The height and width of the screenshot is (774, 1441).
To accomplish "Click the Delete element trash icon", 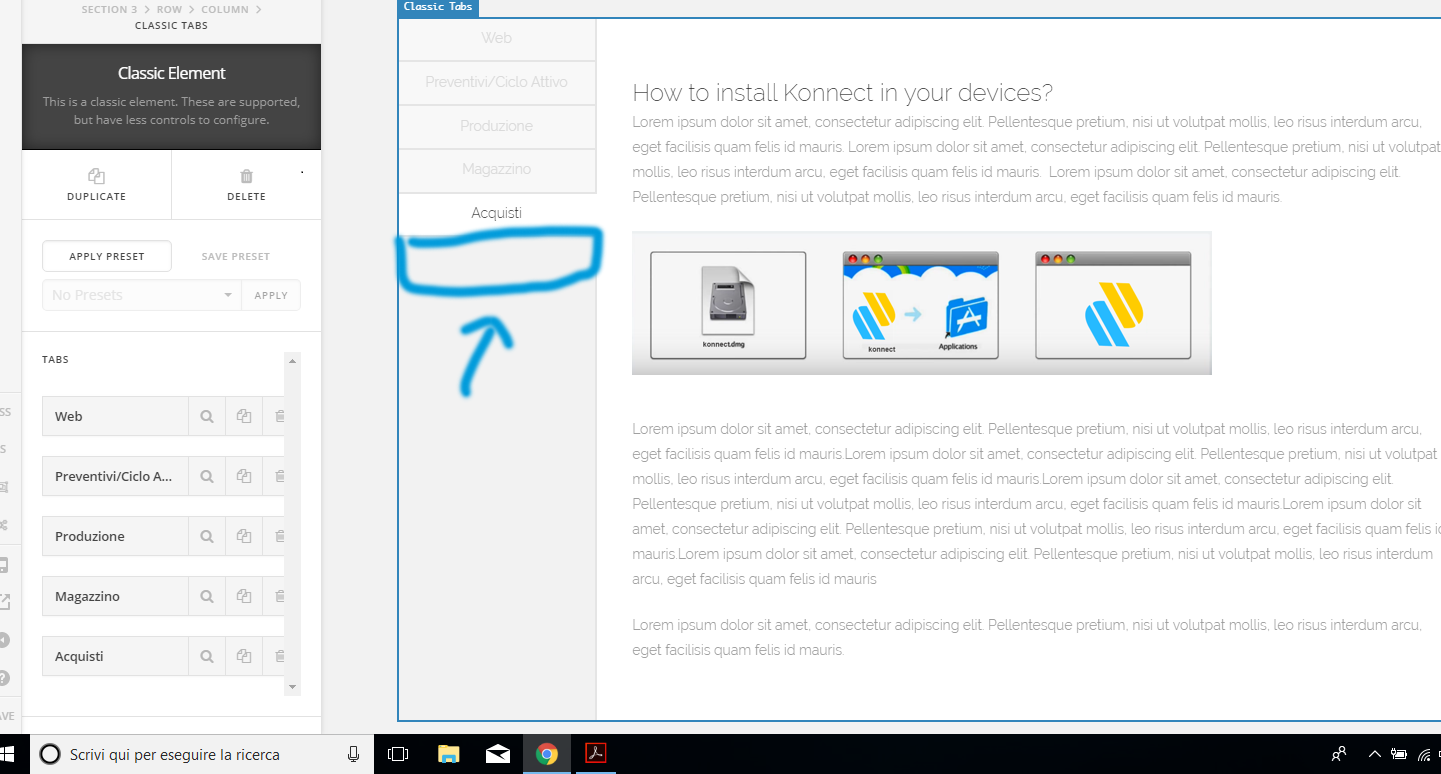I will [x=246, y=176].
